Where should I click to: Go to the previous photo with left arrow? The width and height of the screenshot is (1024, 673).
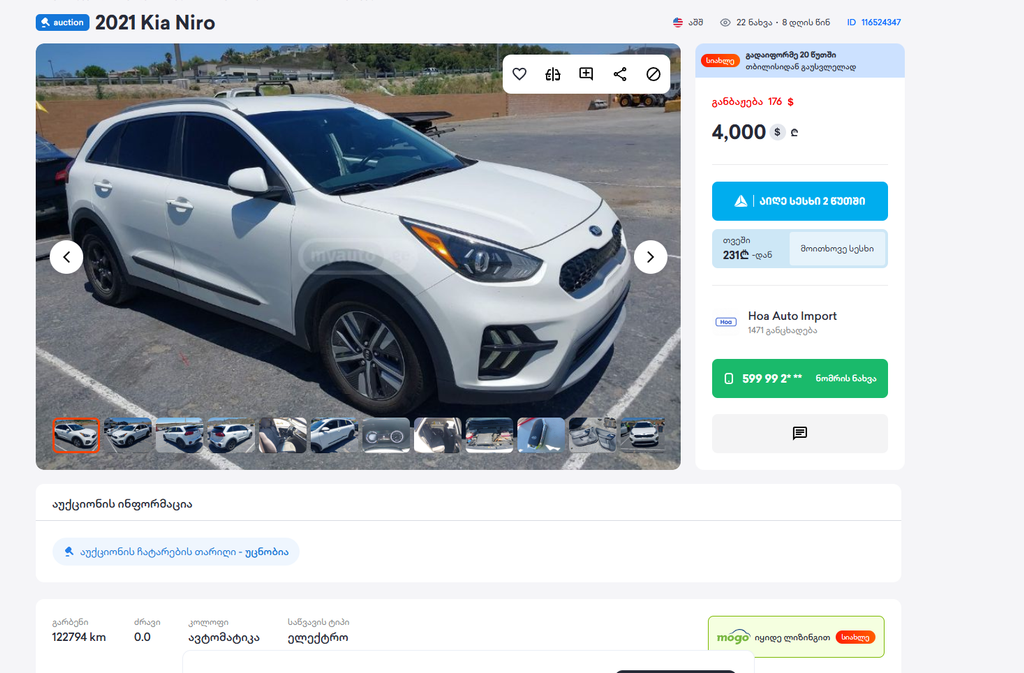point(67,257)
